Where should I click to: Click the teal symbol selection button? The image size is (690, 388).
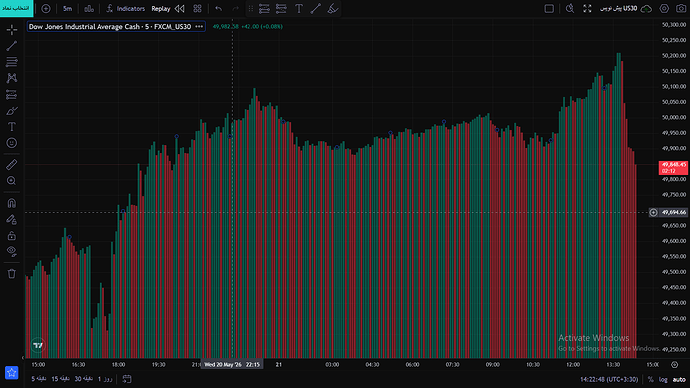pos(16,8)
